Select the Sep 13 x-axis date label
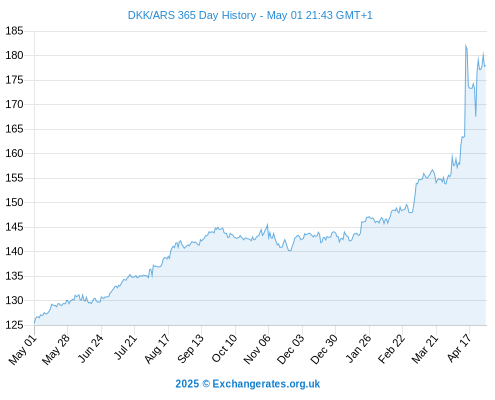The width and height of the screenshot is (495, 400). click(190, 349)
